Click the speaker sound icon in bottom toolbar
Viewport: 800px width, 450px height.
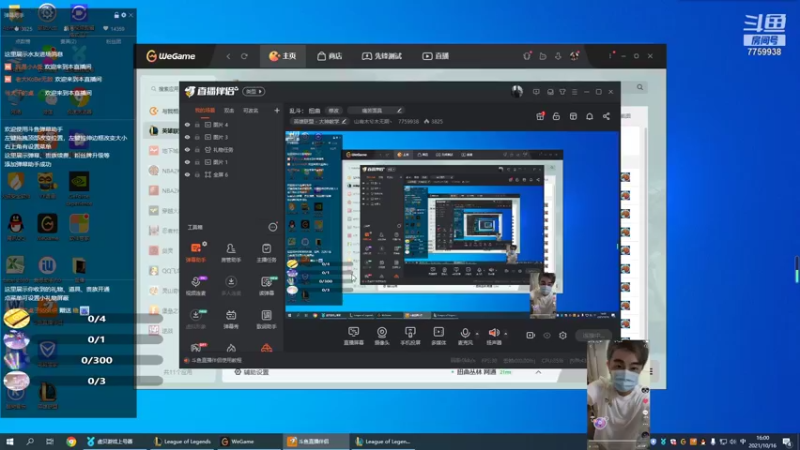pos(493,333)
